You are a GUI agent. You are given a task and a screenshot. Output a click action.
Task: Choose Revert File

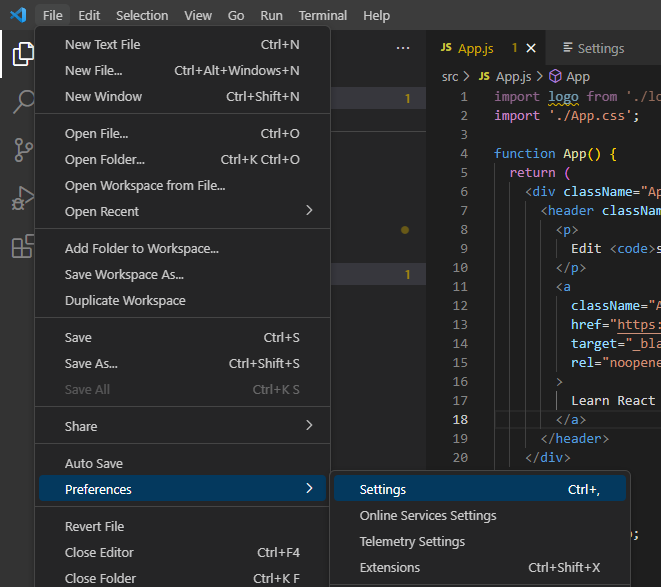(182, 527)
